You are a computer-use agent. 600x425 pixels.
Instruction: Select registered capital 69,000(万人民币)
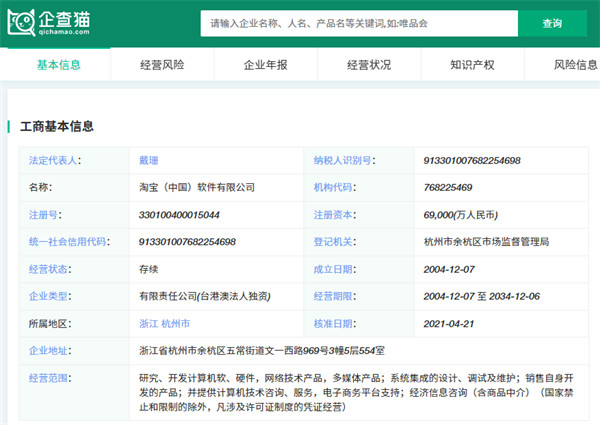(461, 215)
